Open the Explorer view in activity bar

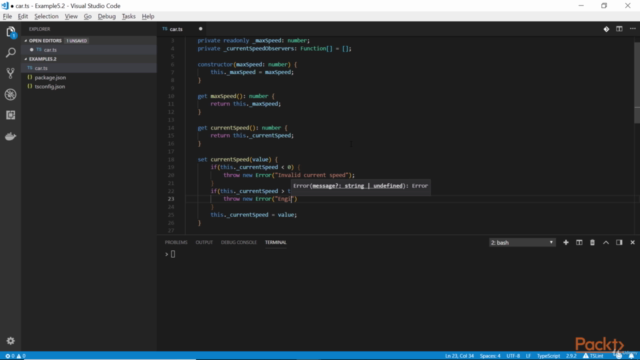pyautogui.click(x=11, y=32)
